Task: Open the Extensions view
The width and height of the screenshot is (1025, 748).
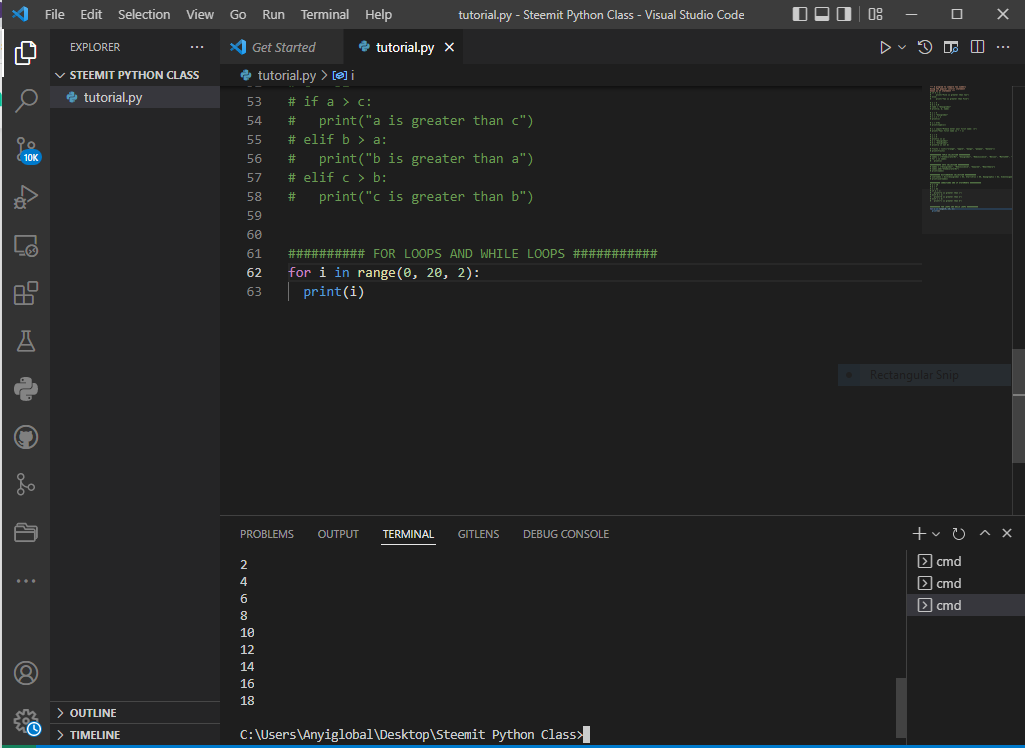Action: tap(26, 294)
